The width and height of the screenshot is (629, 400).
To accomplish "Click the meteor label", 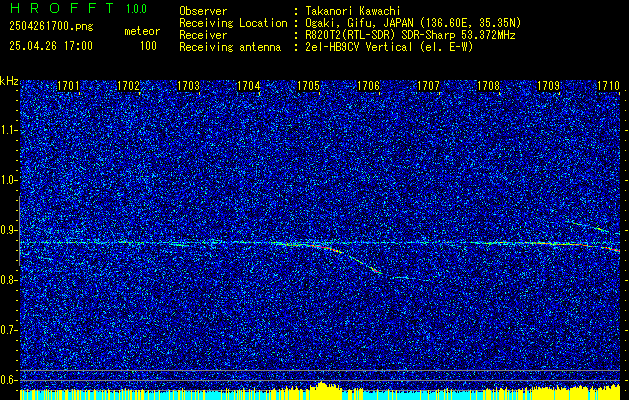I will [142, 31].
